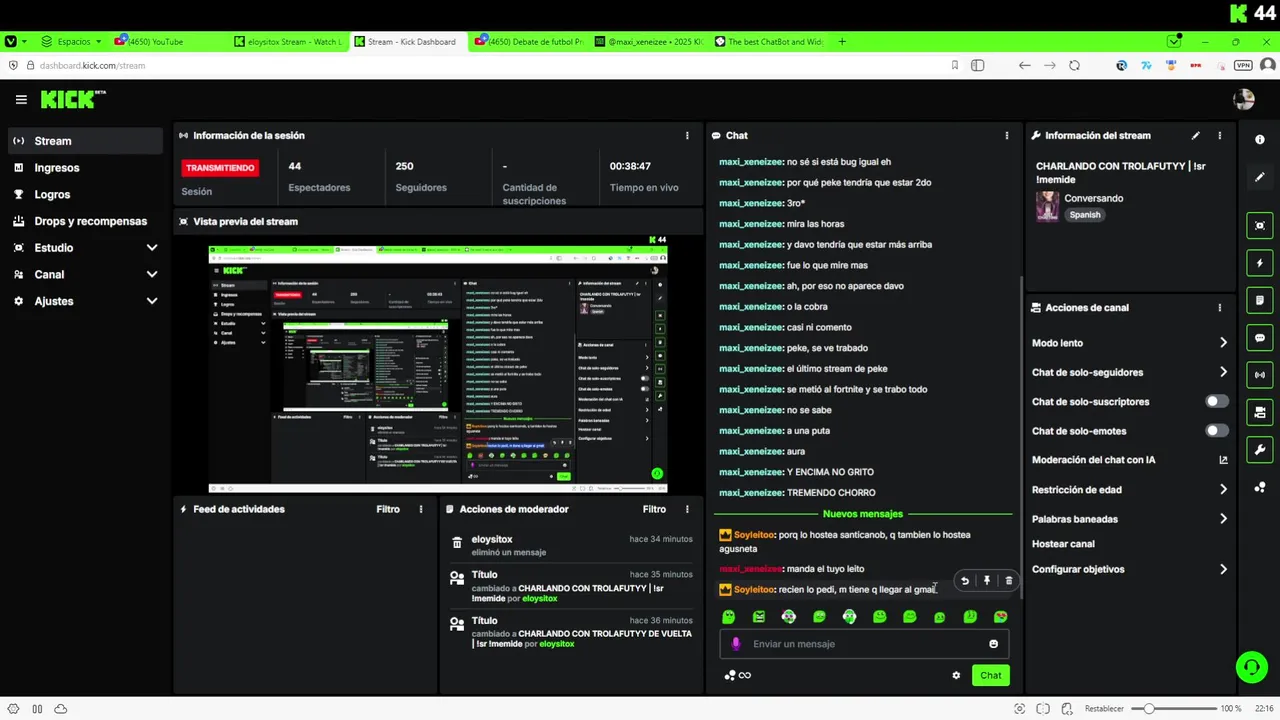
Task: Open Información de la sesión options menu
Action: (x=687, y=135)
